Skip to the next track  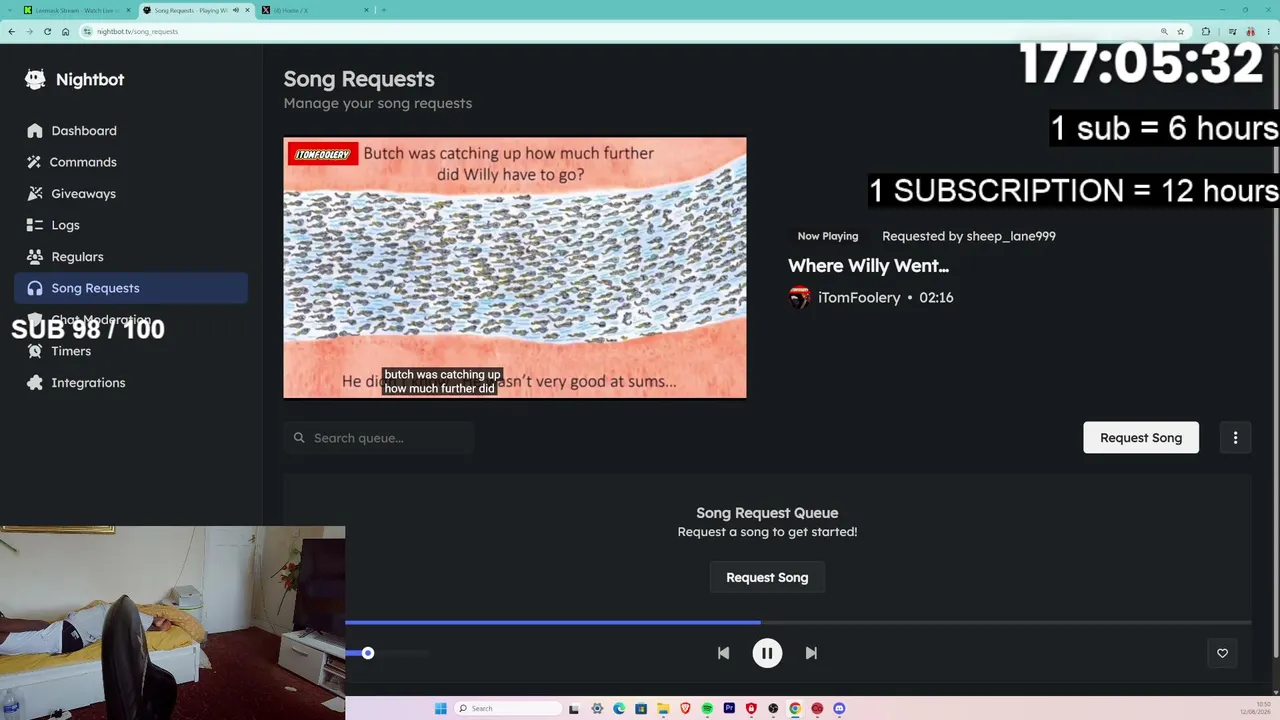[811, 653]
